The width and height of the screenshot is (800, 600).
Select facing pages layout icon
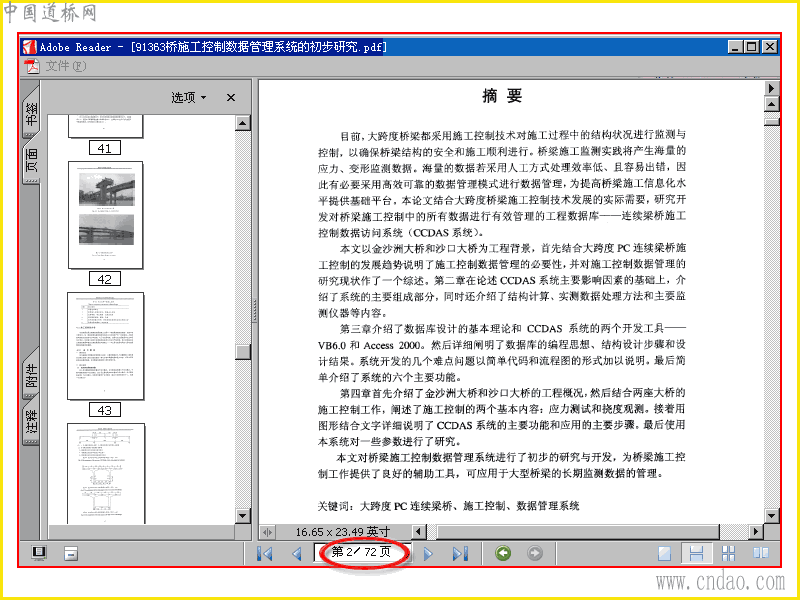click(761, 553)
